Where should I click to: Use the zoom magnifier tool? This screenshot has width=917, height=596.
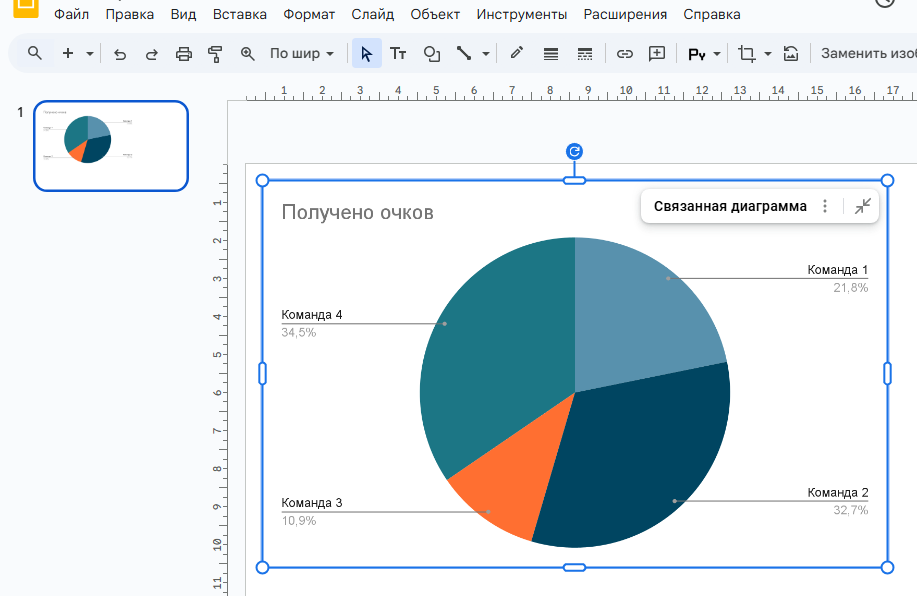[248, 54]
